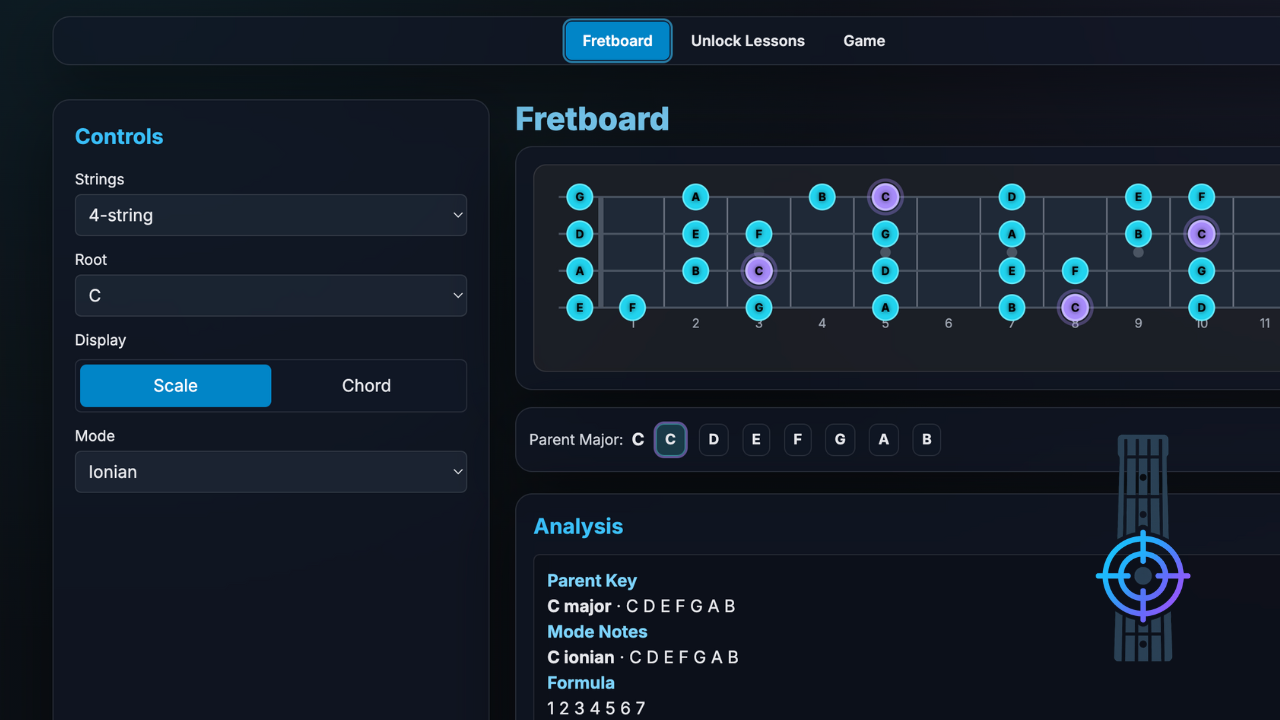Choose A as Parent Major
Screen dimensions: 1280x720
point(883,439)
